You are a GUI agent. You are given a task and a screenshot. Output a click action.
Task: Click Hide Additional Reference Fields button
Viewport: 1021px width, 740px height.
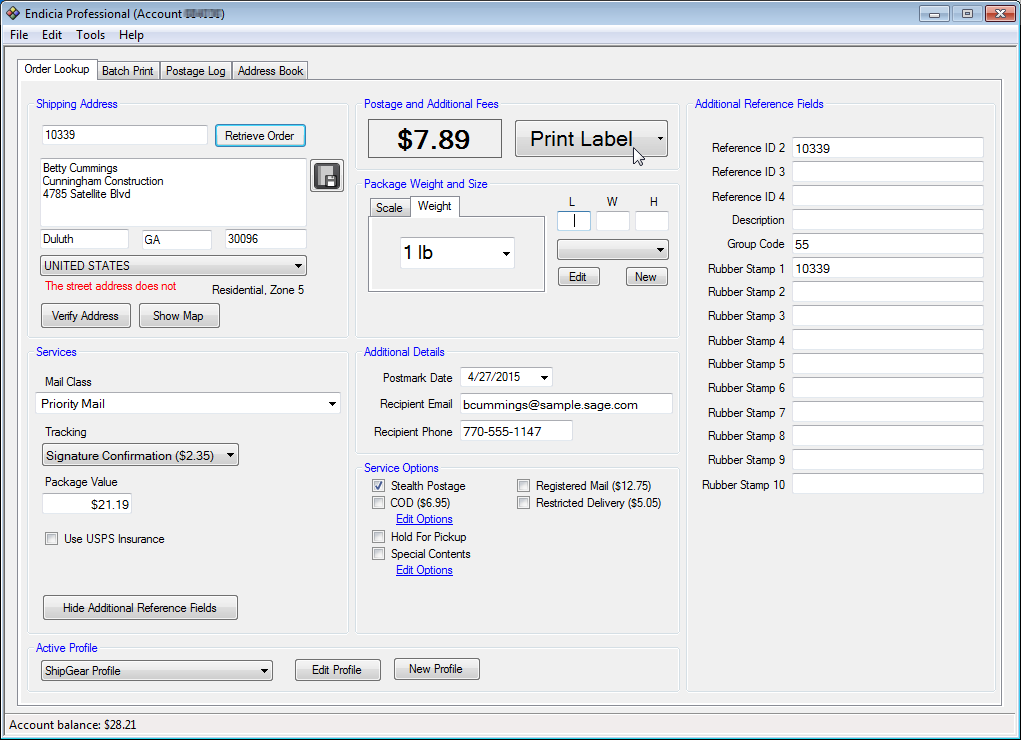(x=140, y=607)
